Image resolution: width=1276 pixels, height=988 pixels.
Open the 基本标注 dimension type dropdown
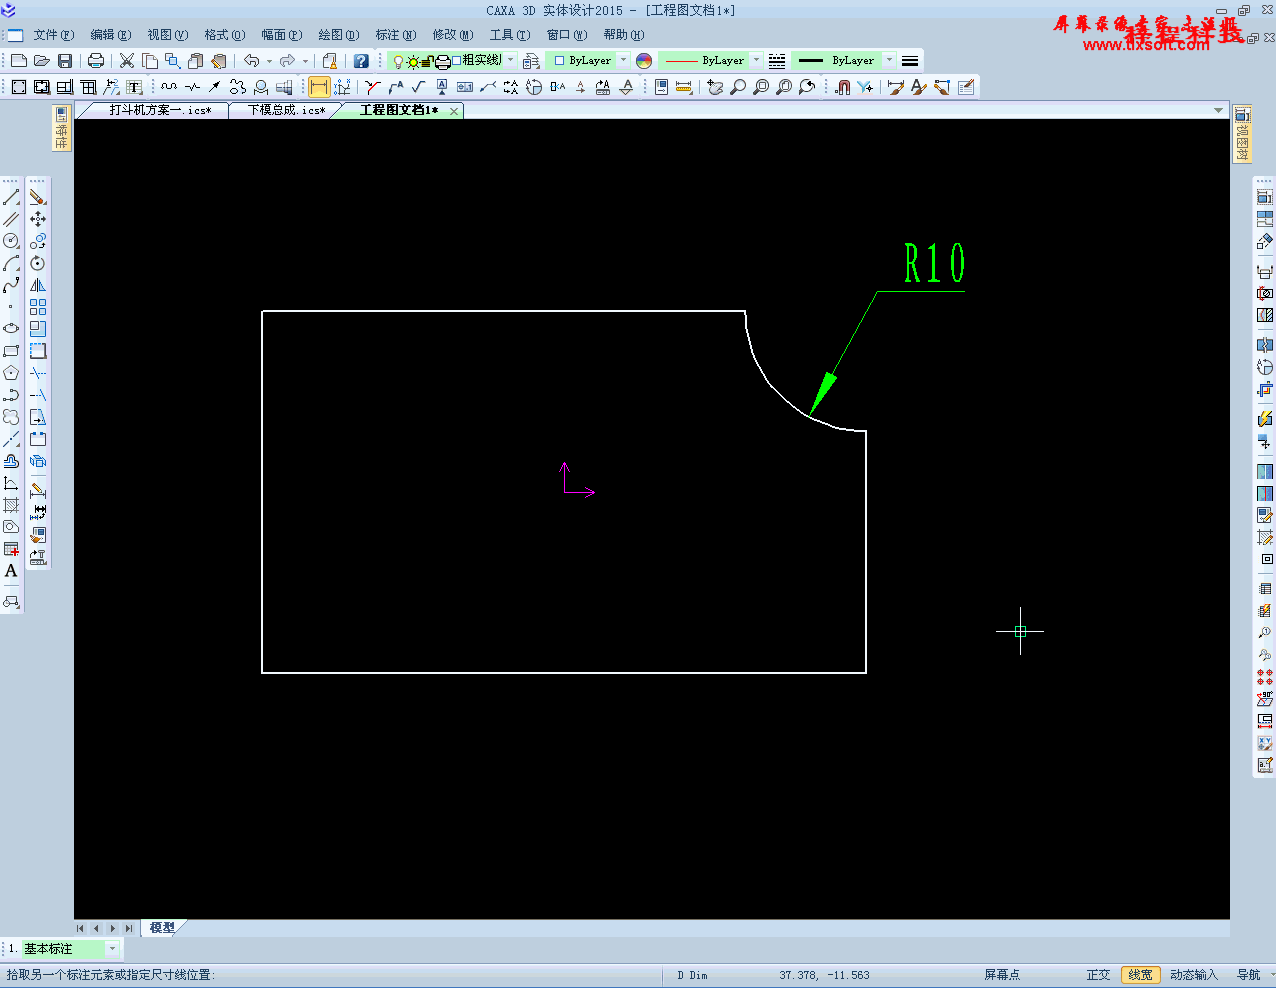(x=112, y=949)
